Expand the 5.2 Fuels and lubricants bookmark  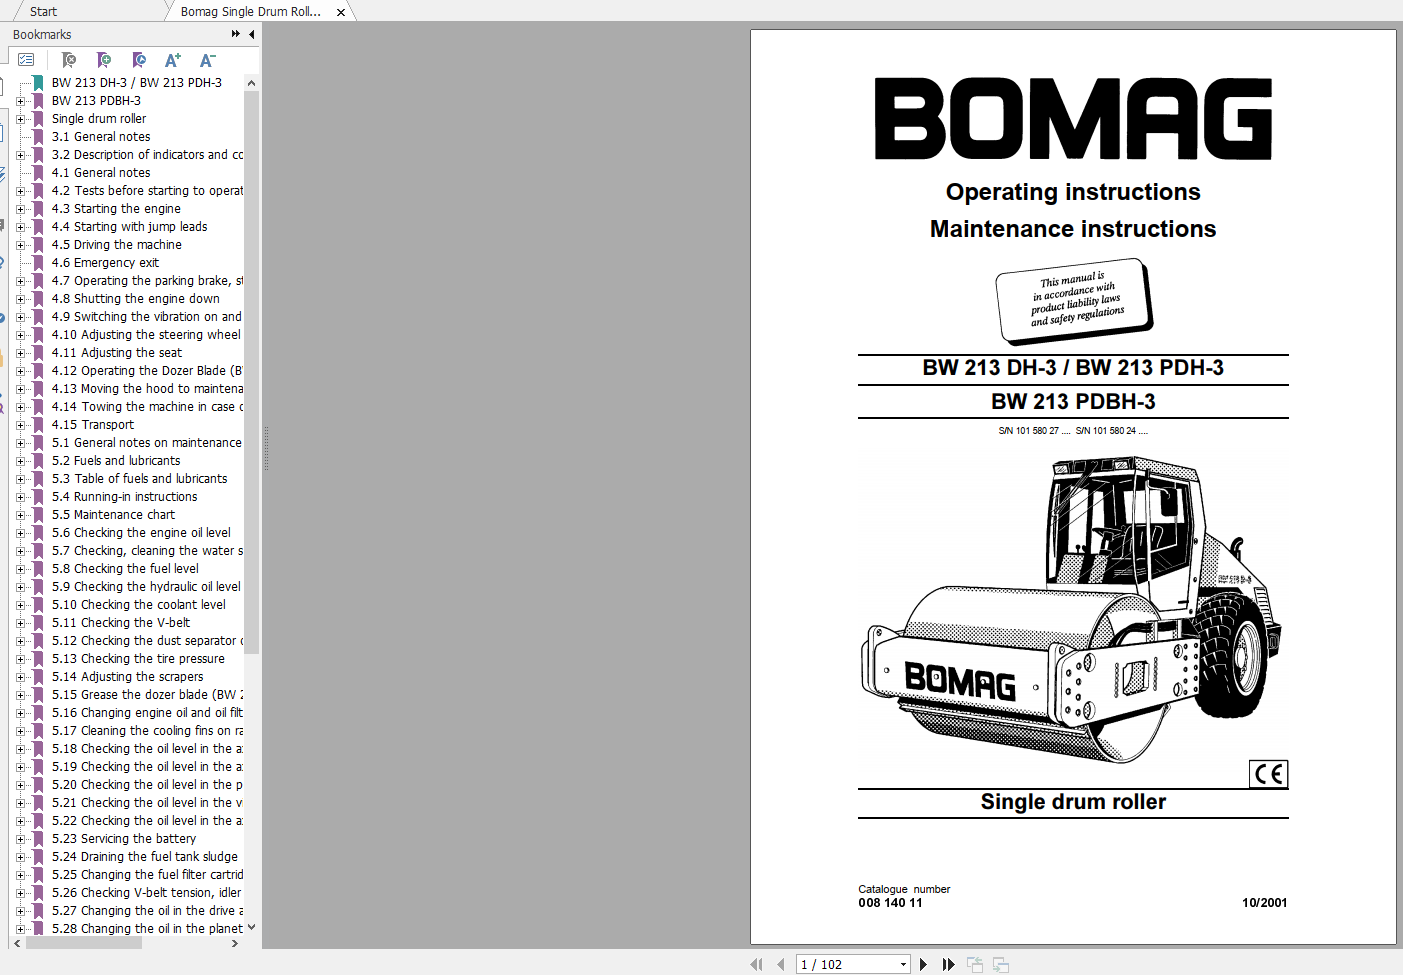[x=20, y=461]
